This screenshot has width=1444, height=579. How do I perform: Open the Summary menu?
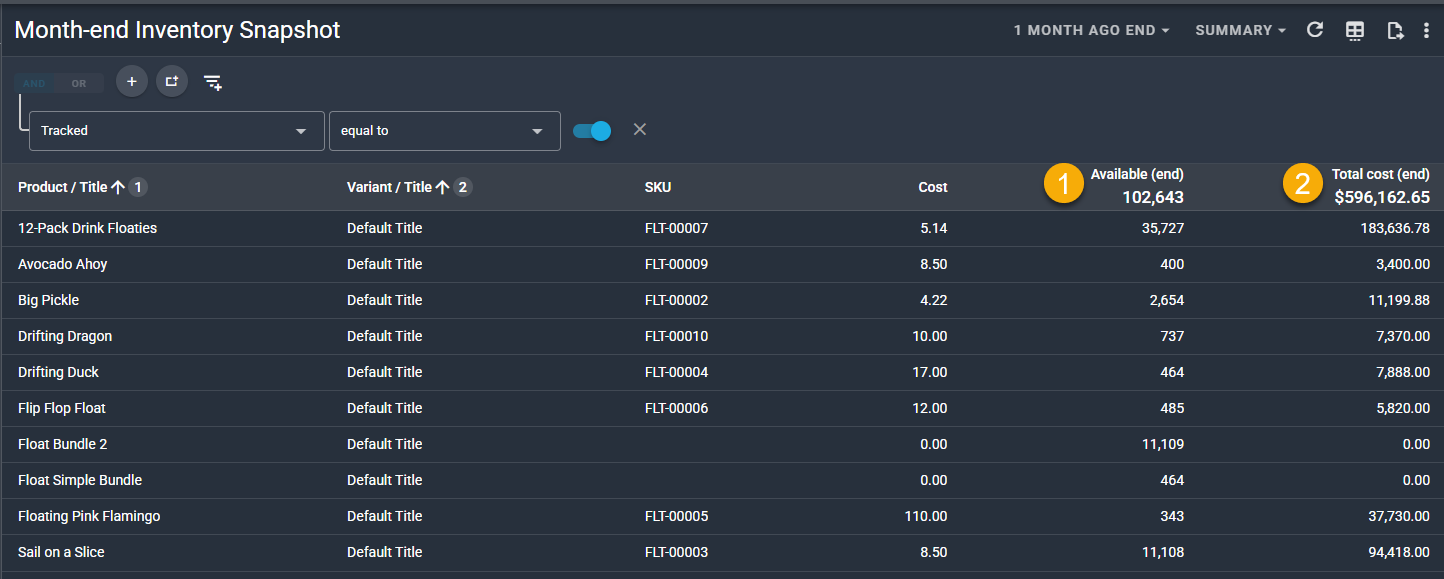[1240, 31]
